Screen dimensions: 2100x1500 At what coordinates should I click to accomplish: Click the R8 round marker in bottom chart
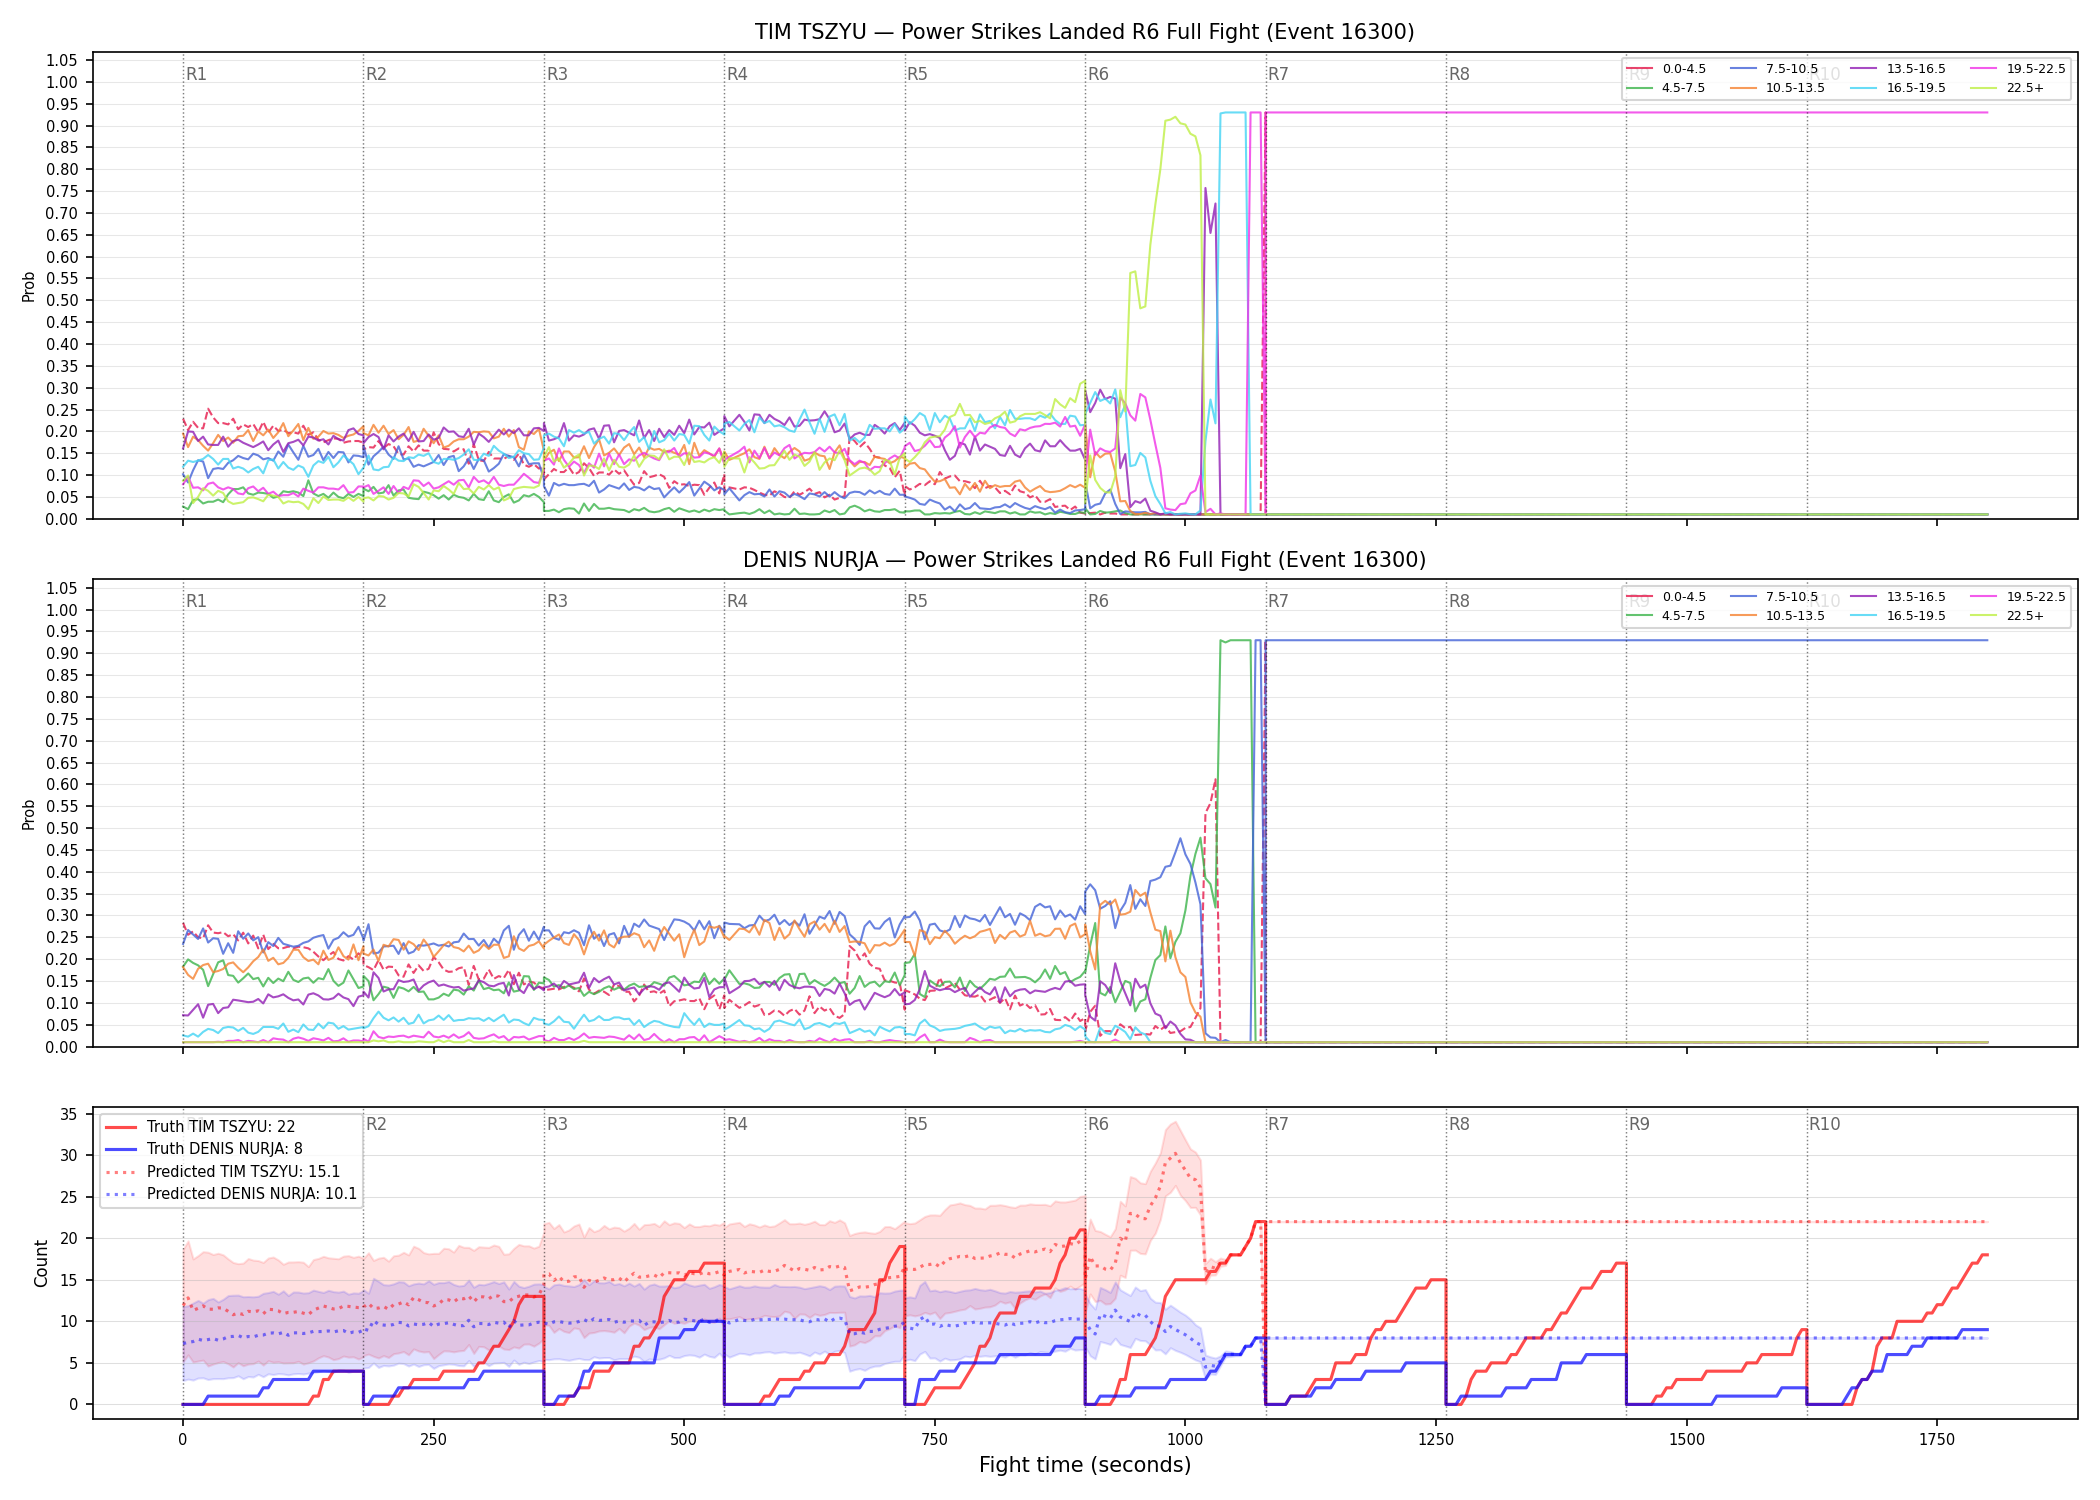[1459, 1124]
